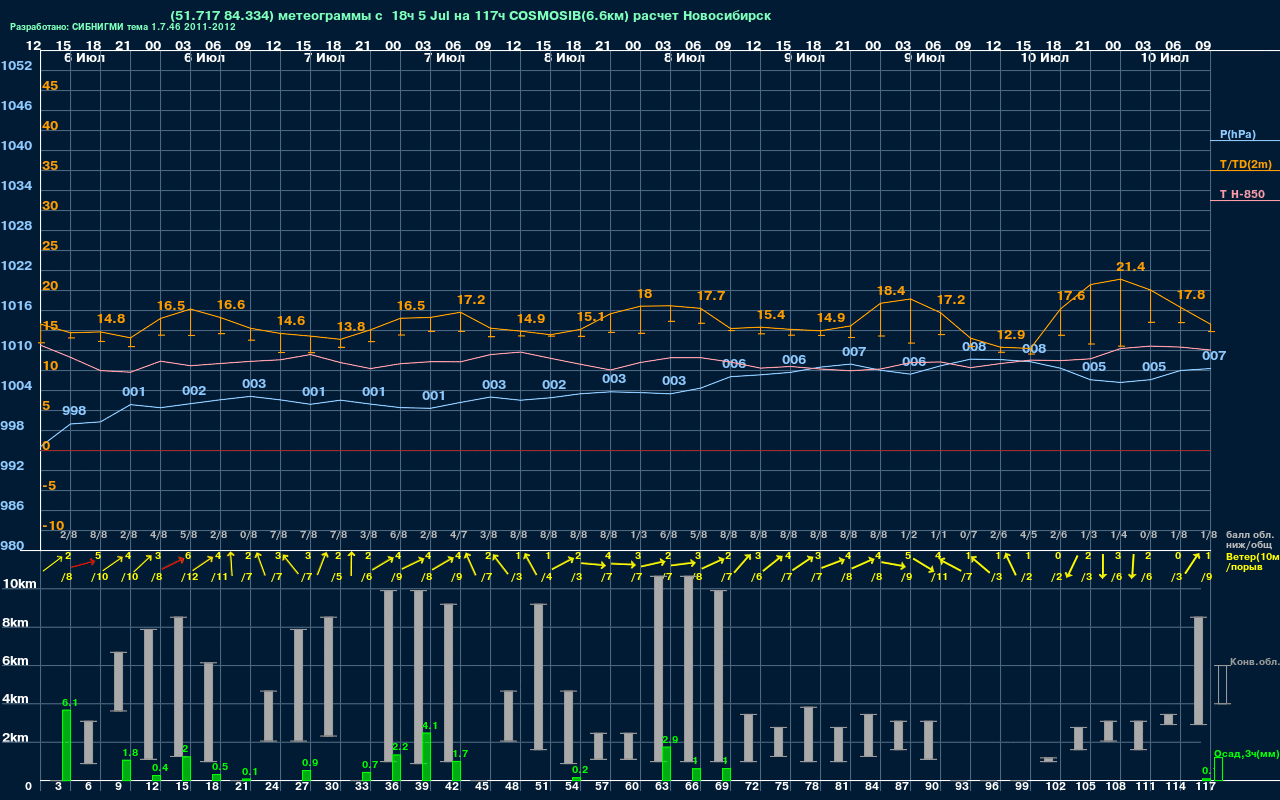Click the 0.7 precipitation value label

[x=370, y=765]
